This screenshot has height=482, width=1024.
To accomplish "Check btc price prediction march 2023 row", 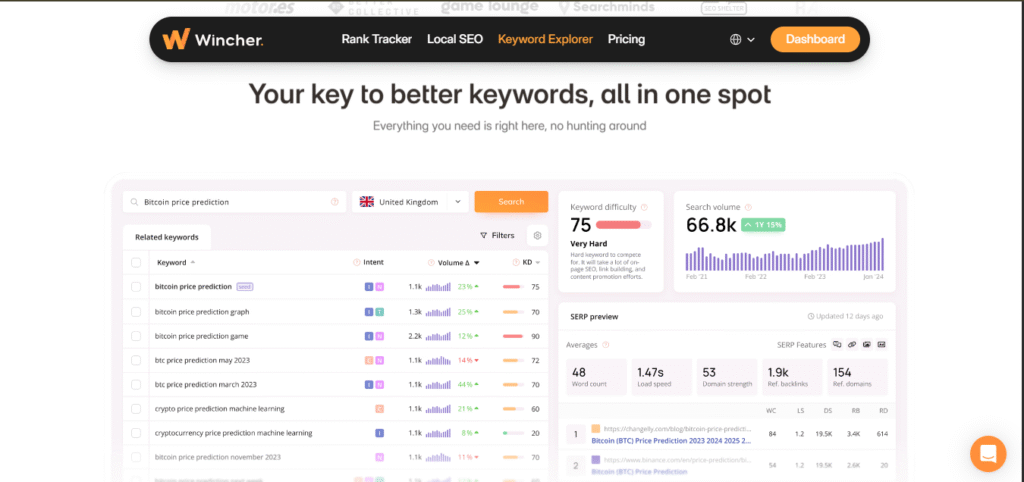I will [136, 385].
